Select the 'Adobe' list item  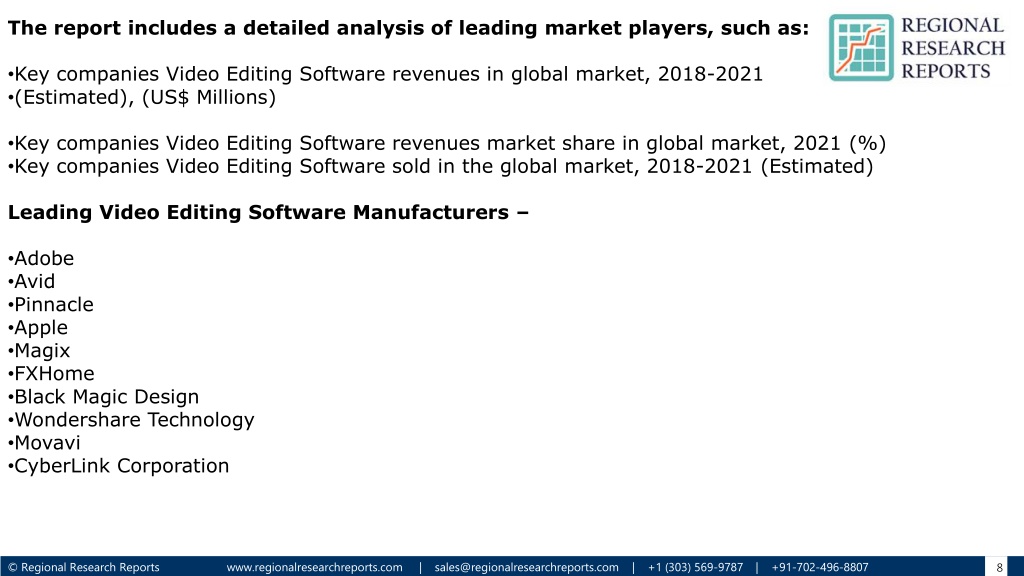tap(40, 258)
